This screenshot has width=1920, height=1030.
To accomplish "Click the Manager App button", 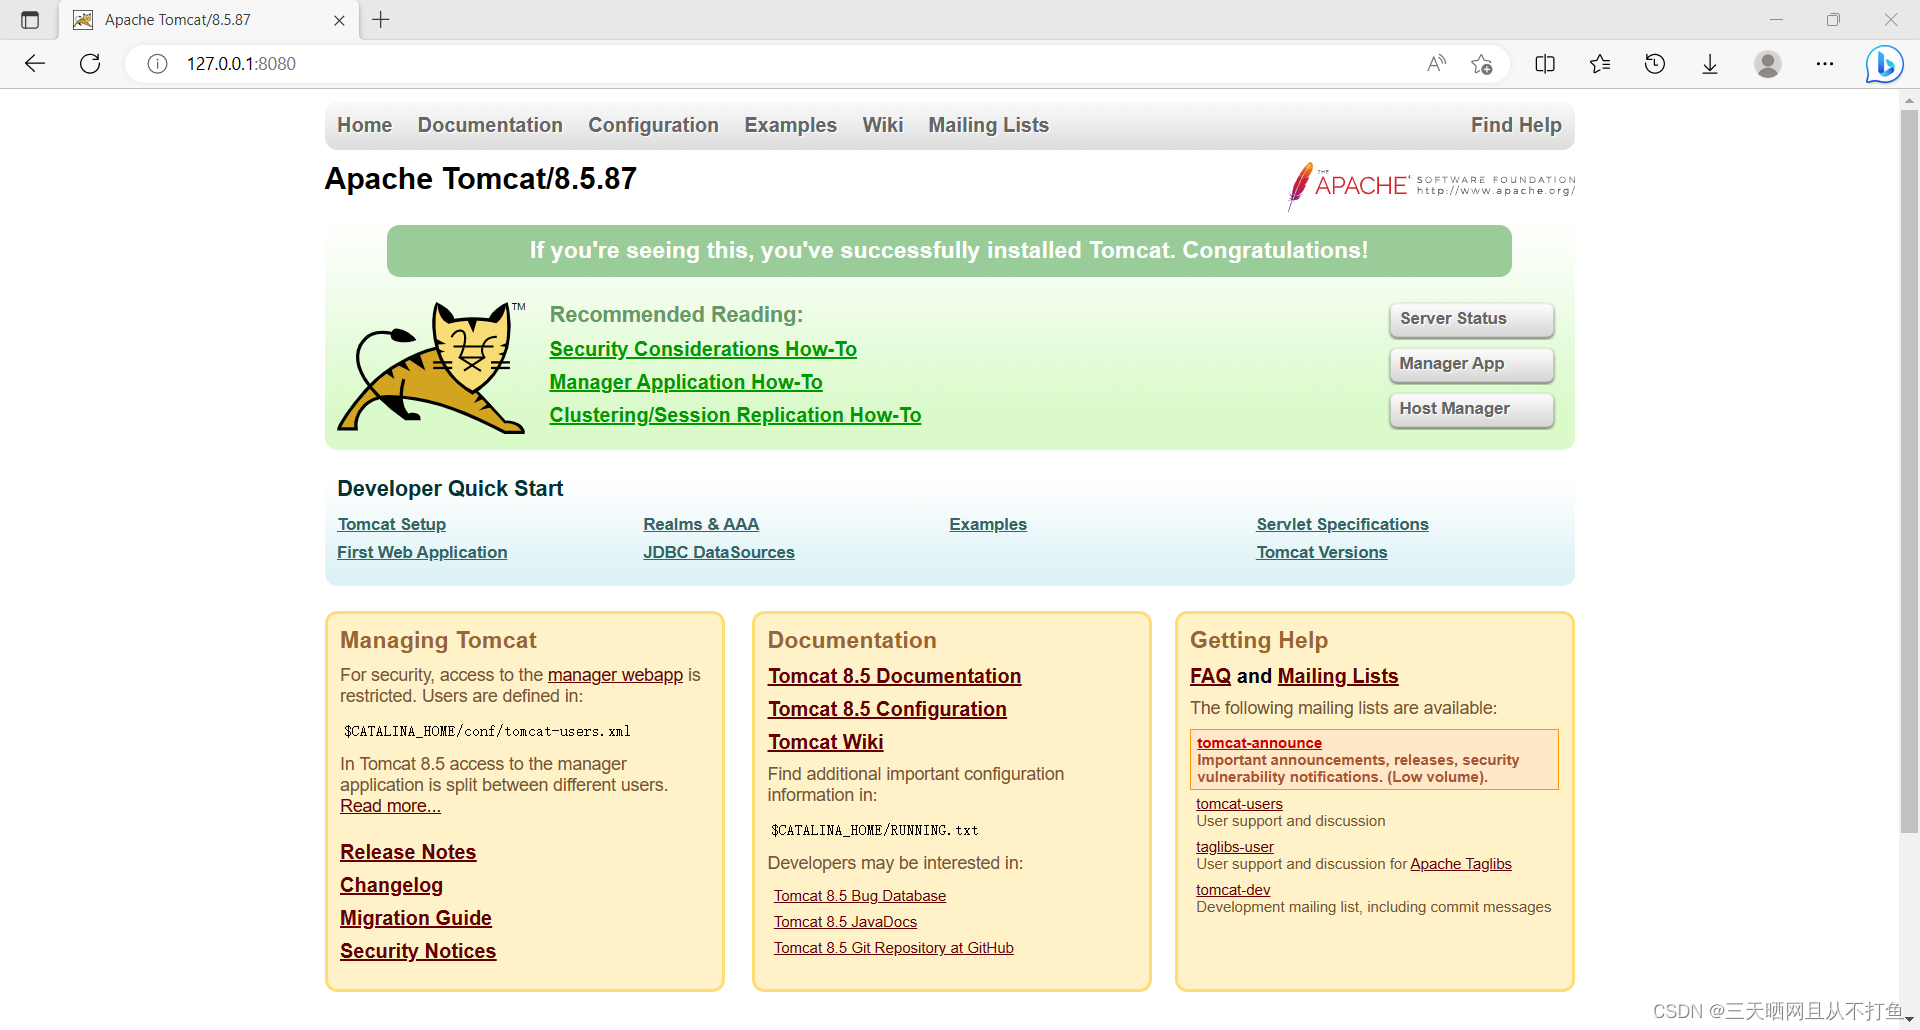I will pos(1471,364).
